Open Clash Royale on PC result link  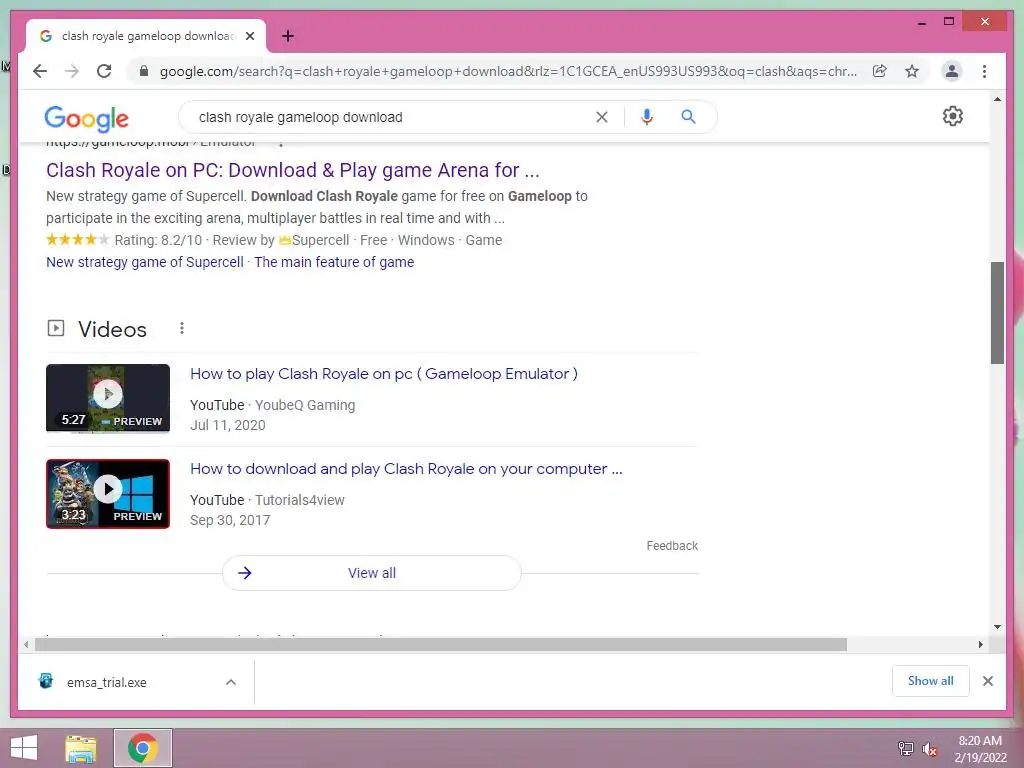[293, 170]
